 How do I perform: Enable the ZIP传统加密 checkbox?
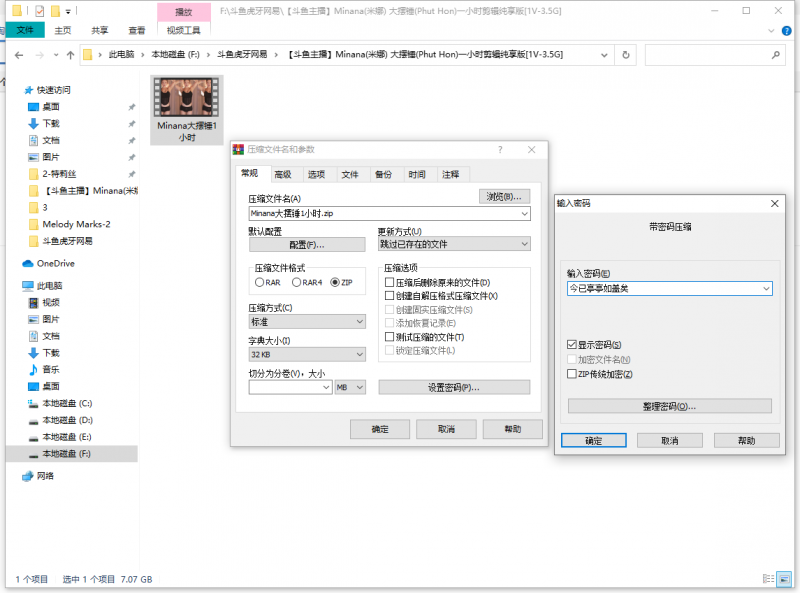[x=572, y=374]
